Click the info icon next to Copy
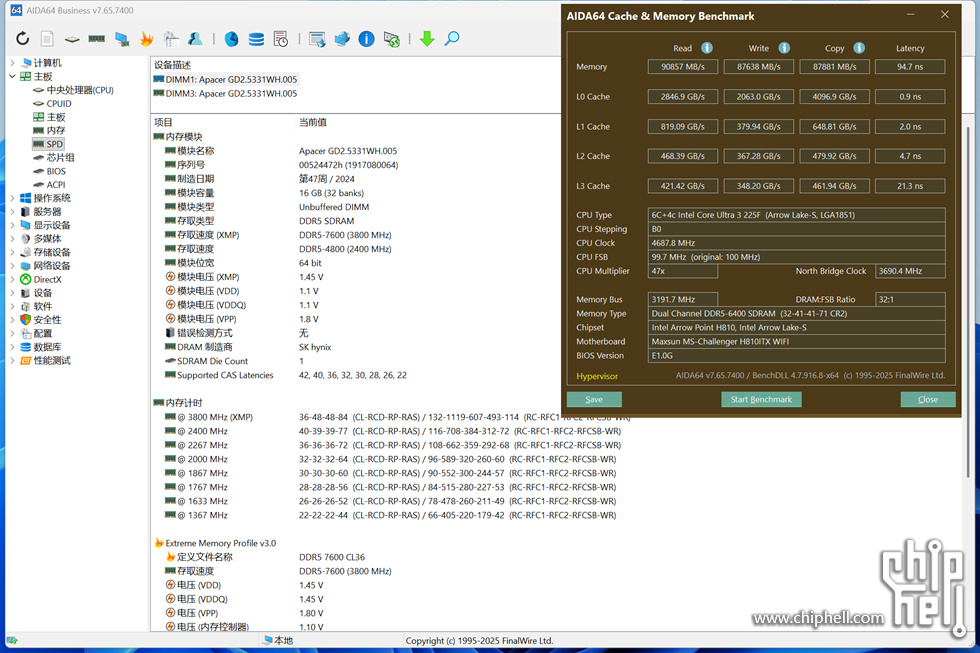 pyautogui.click(x=859, y=48)
